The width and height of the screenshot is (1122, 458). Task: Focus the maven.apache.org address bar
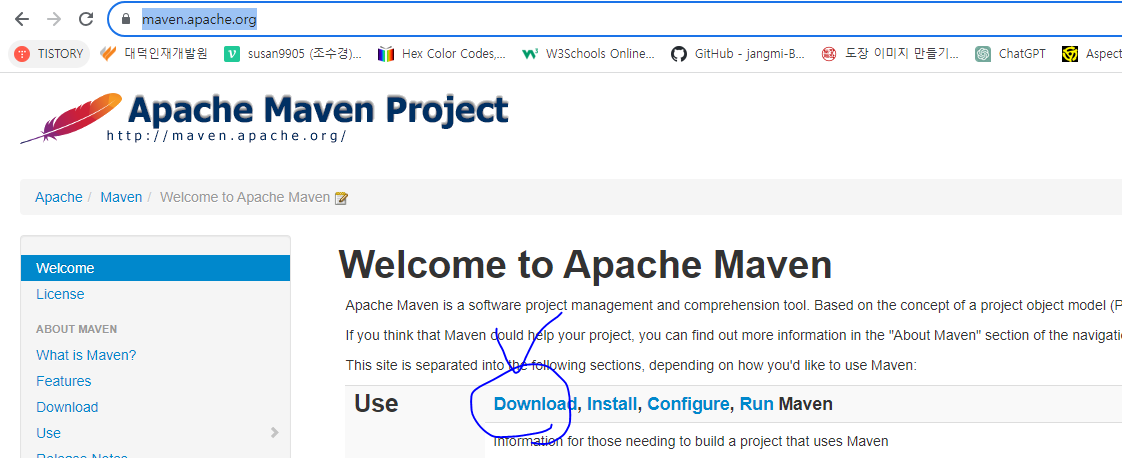coord(615,19)
